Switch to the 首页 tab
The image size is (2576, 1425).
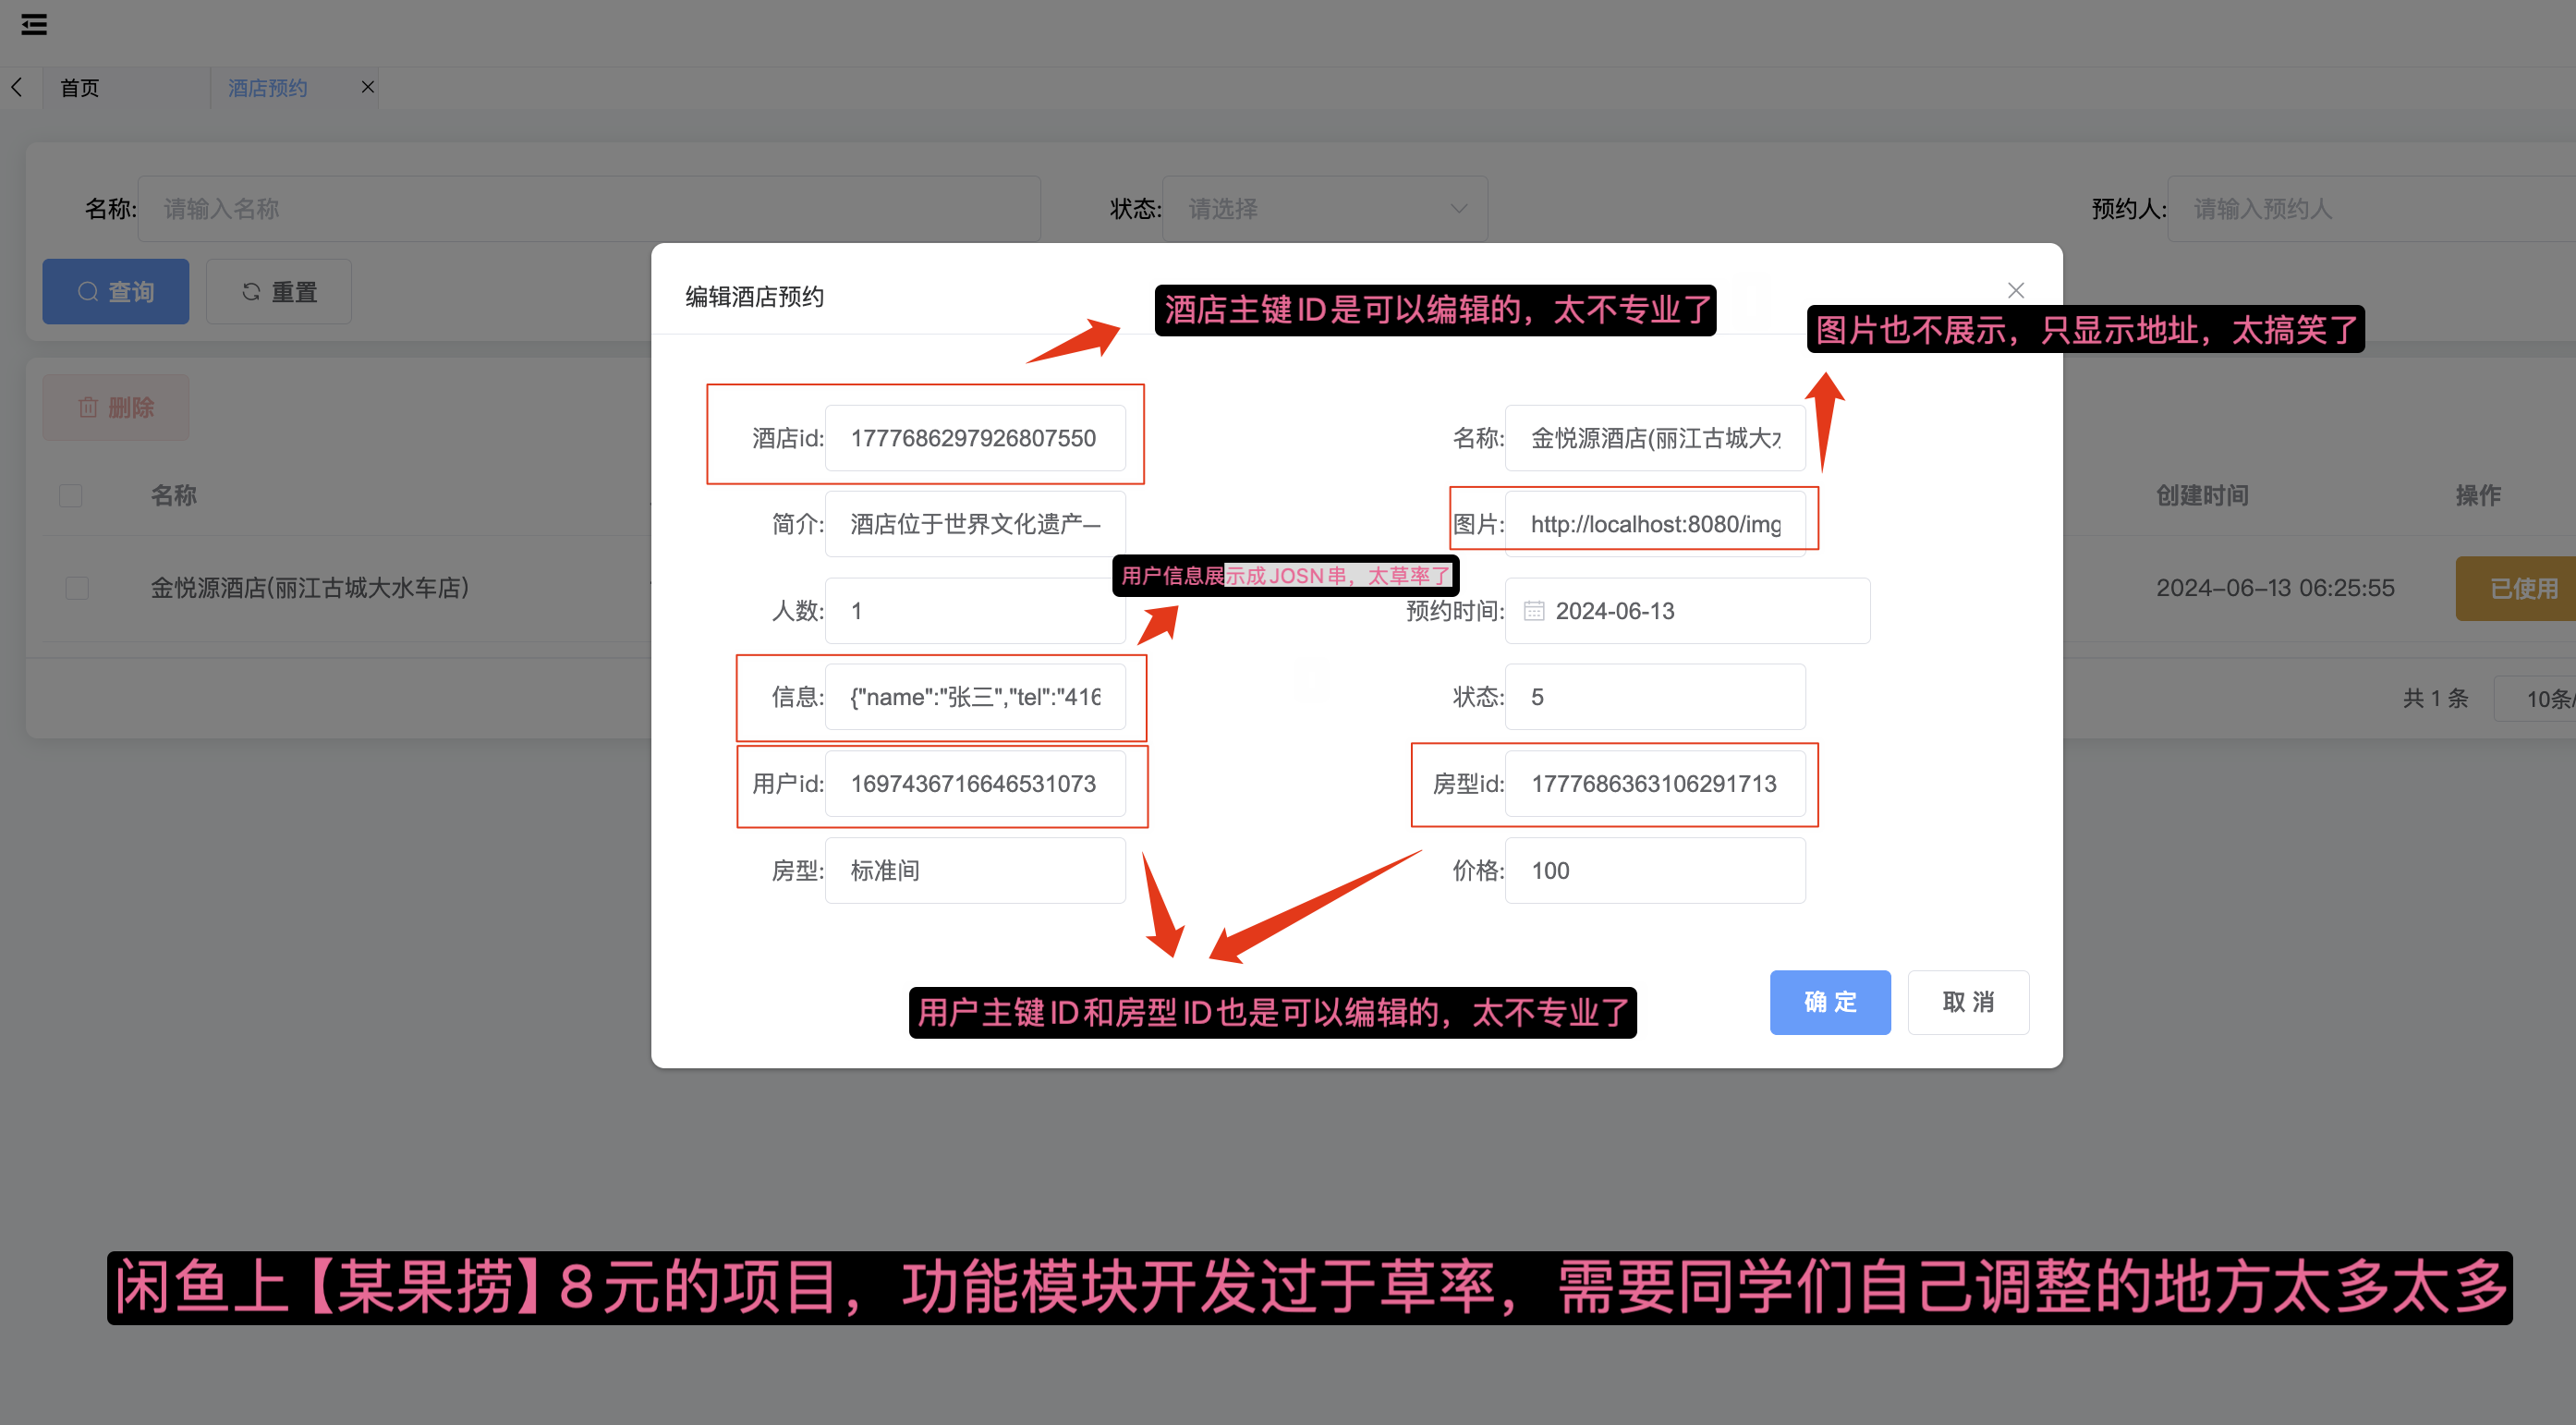pyautogui.click(x=80, y=88)
